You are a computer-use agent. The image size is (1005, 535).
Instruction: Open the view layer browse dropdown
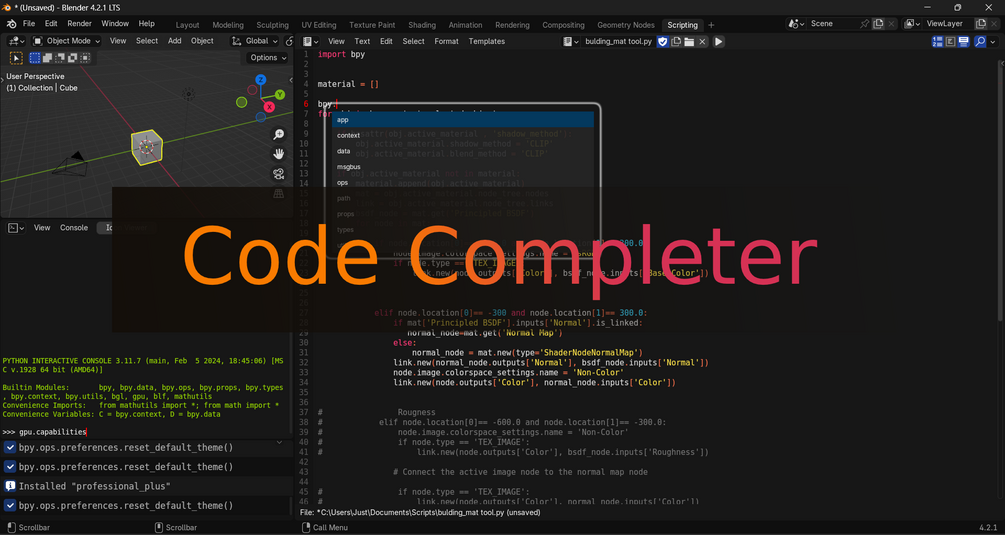pos(913,24)
